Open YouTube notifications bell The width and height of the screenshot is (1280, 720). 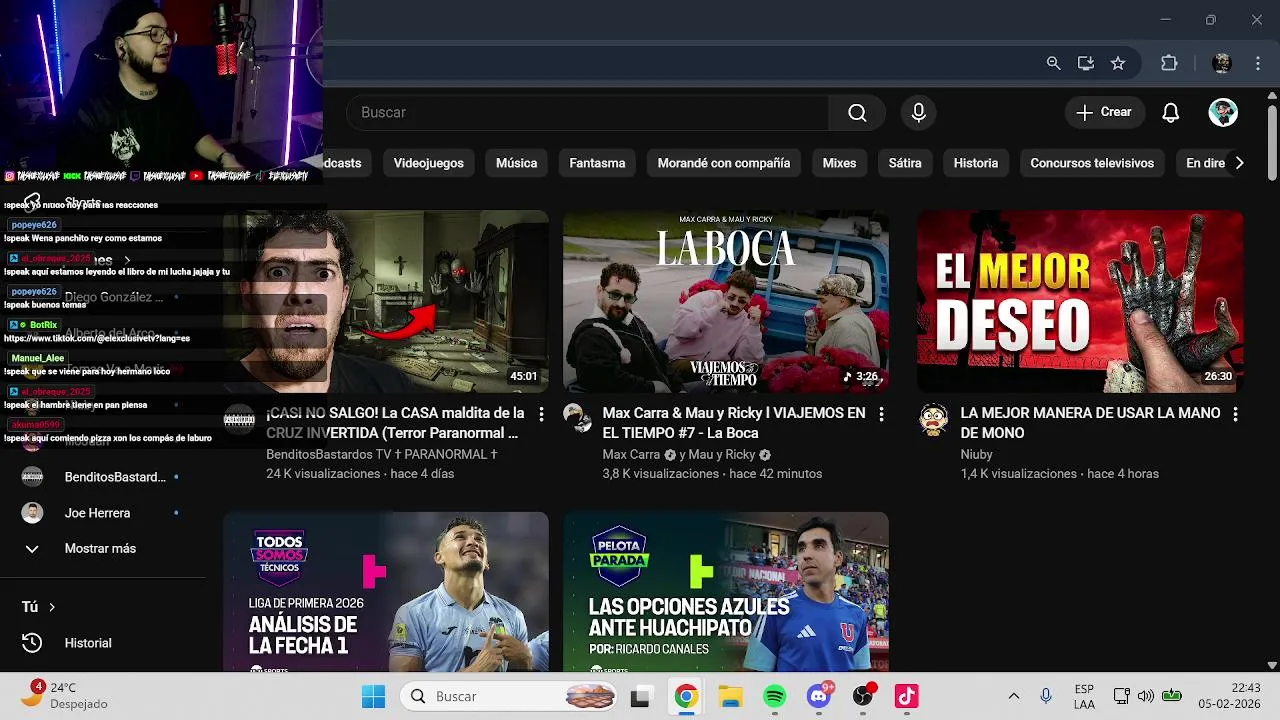tap(1171, 113)
